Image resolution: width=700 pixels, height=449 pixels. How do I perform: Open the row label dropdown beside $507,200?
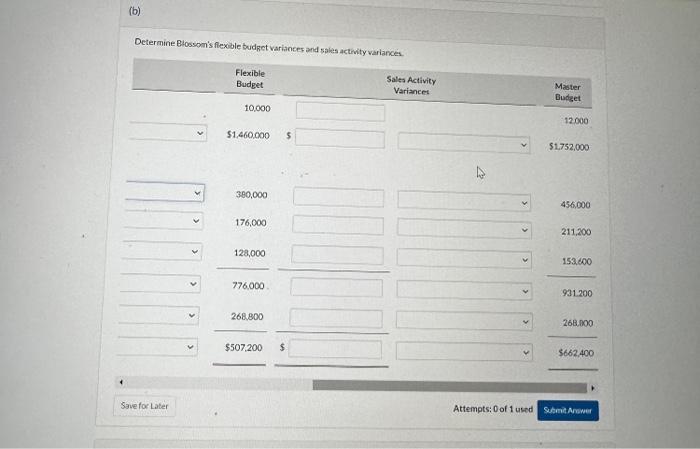[x=157, y=347]
